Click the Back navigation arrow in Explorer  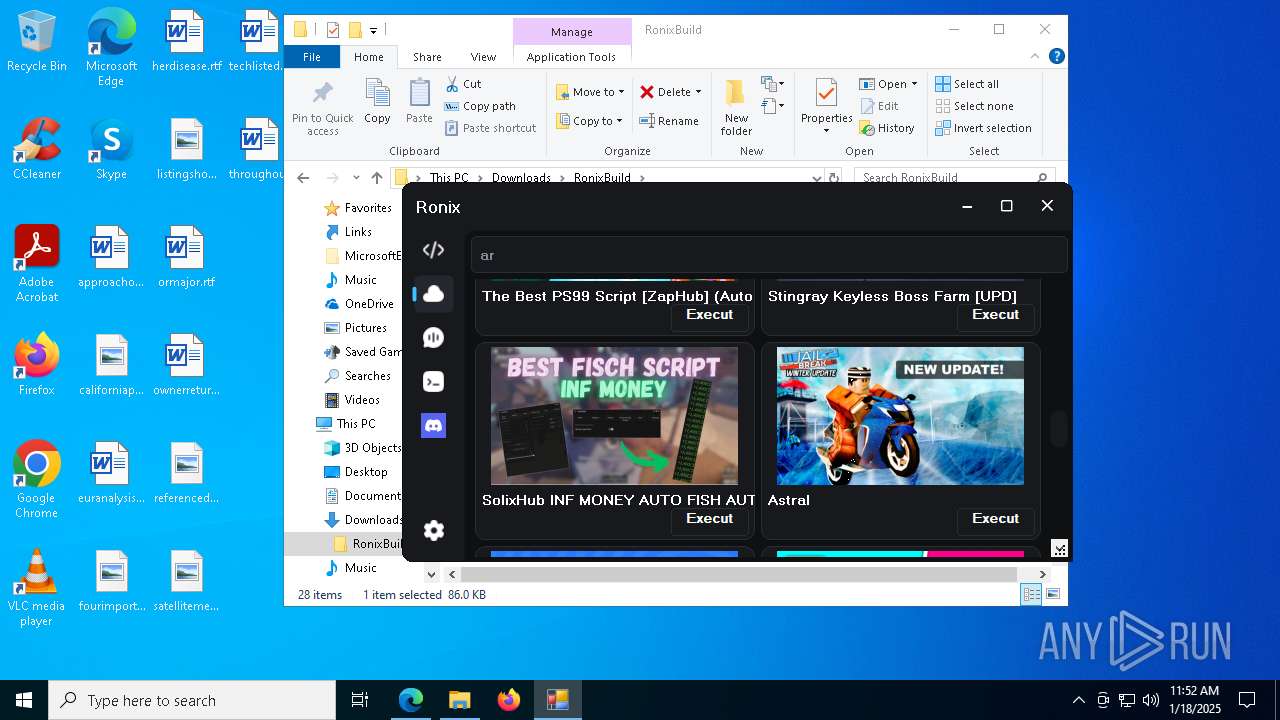(303, 178)
